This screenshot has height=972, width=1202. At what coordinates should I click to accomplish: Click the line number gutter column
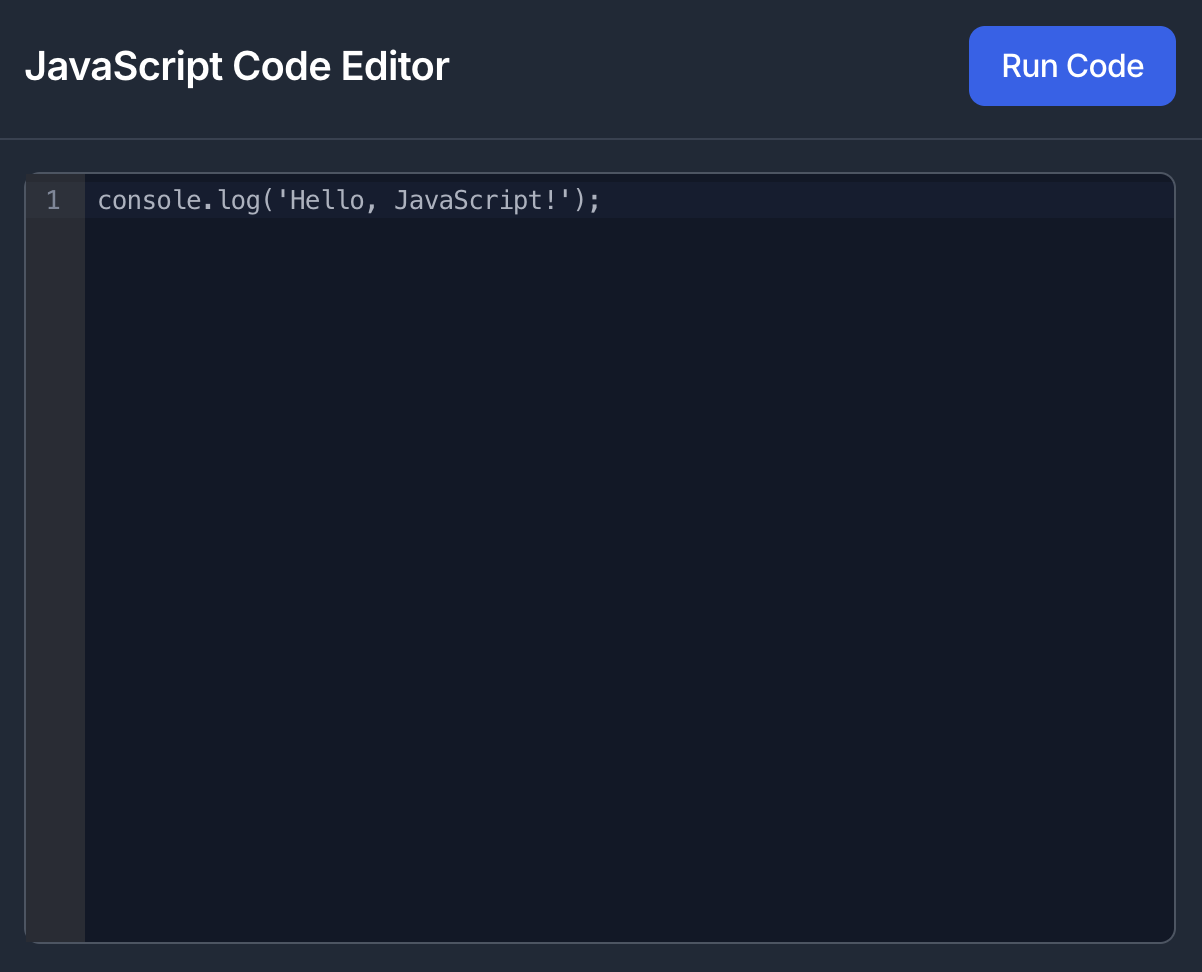54,500
